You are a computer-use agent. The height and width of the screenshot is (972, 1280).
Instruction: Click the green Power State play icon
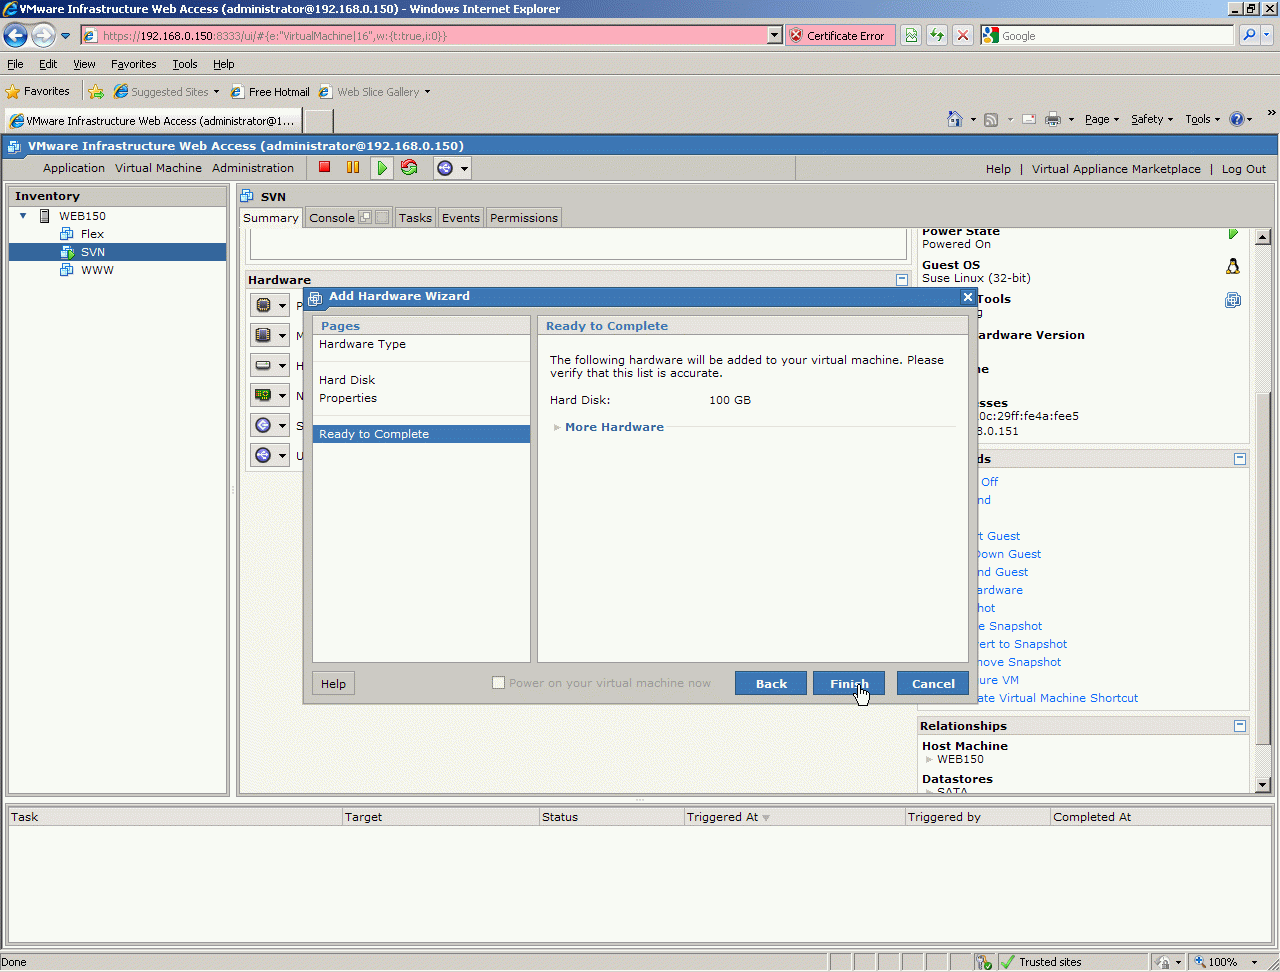(1233, 234)
